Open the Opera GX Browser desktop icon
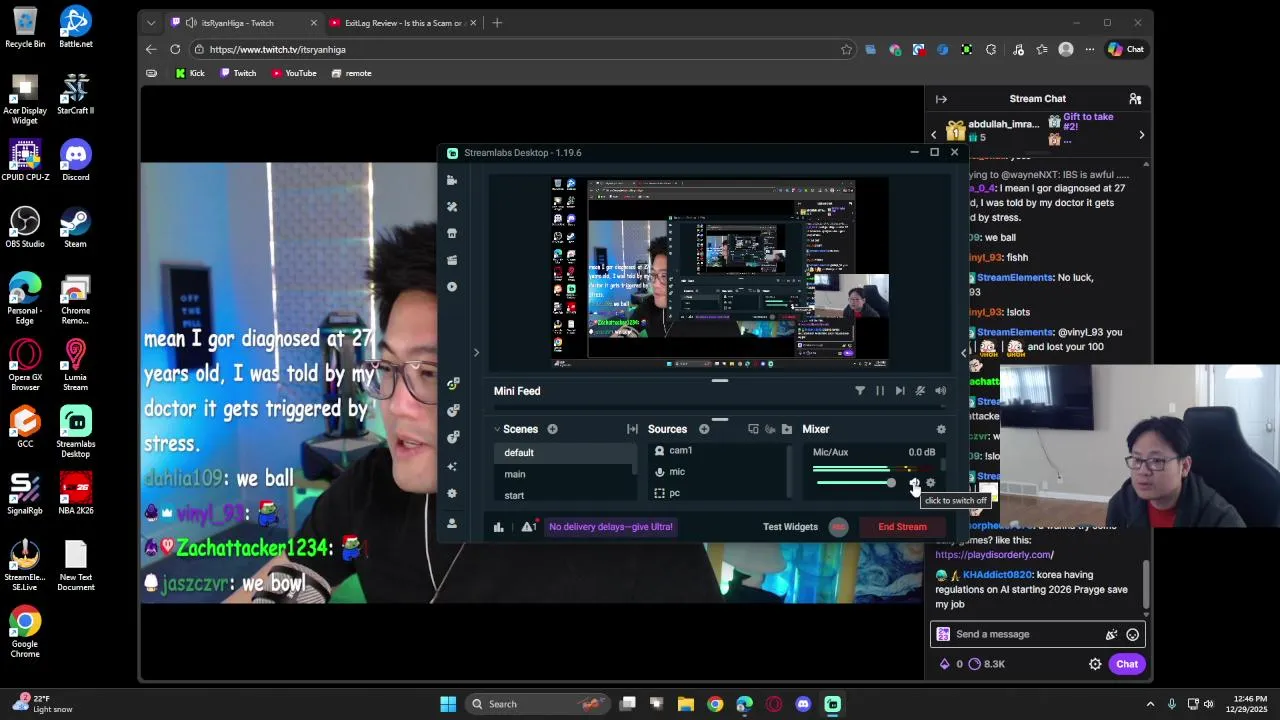Viewport: 1280px width, 720px height. 25,366
